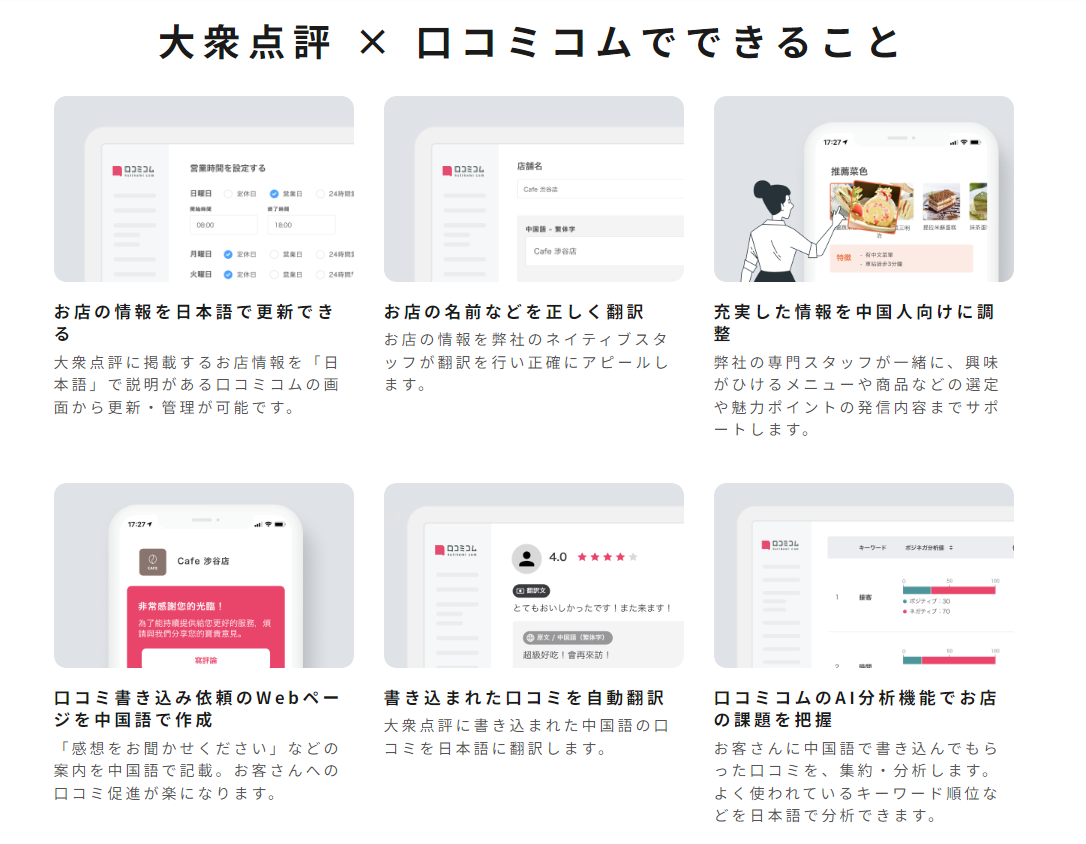Click the 18:00 end time field
This screenshot has width=1086, height=844.
click(x=301, y=225)
